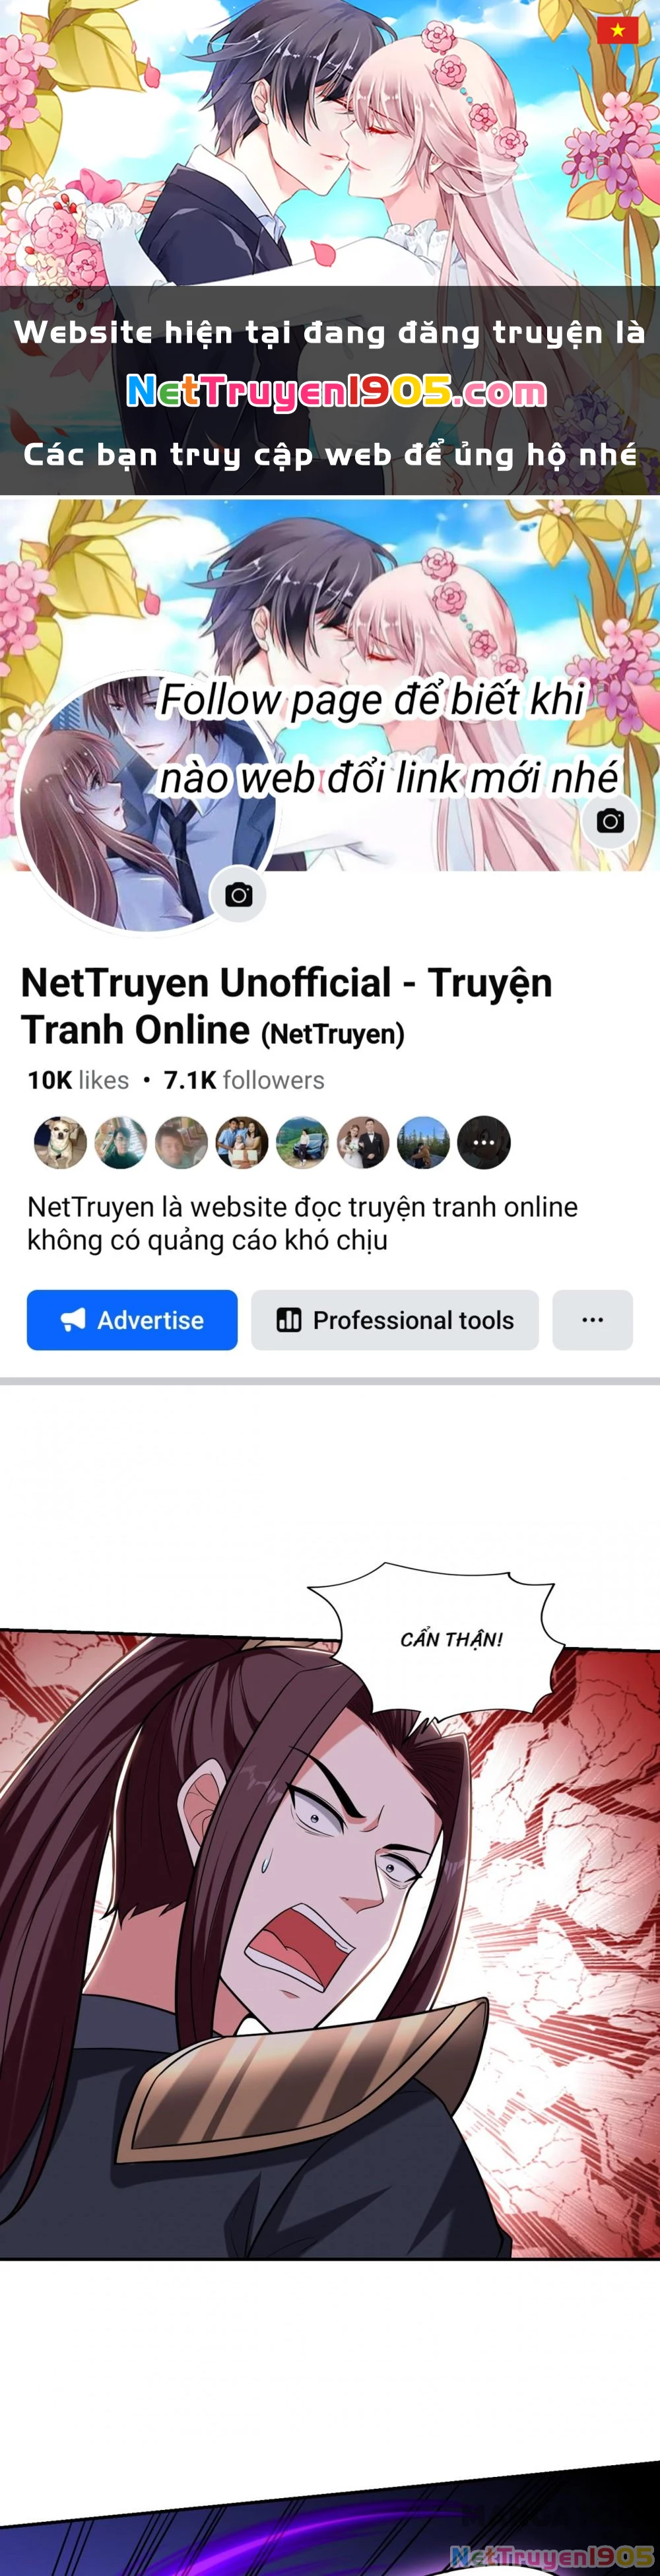View the 7.1K followers list
660x2576 pixels.
click(x=244, y=1080)
